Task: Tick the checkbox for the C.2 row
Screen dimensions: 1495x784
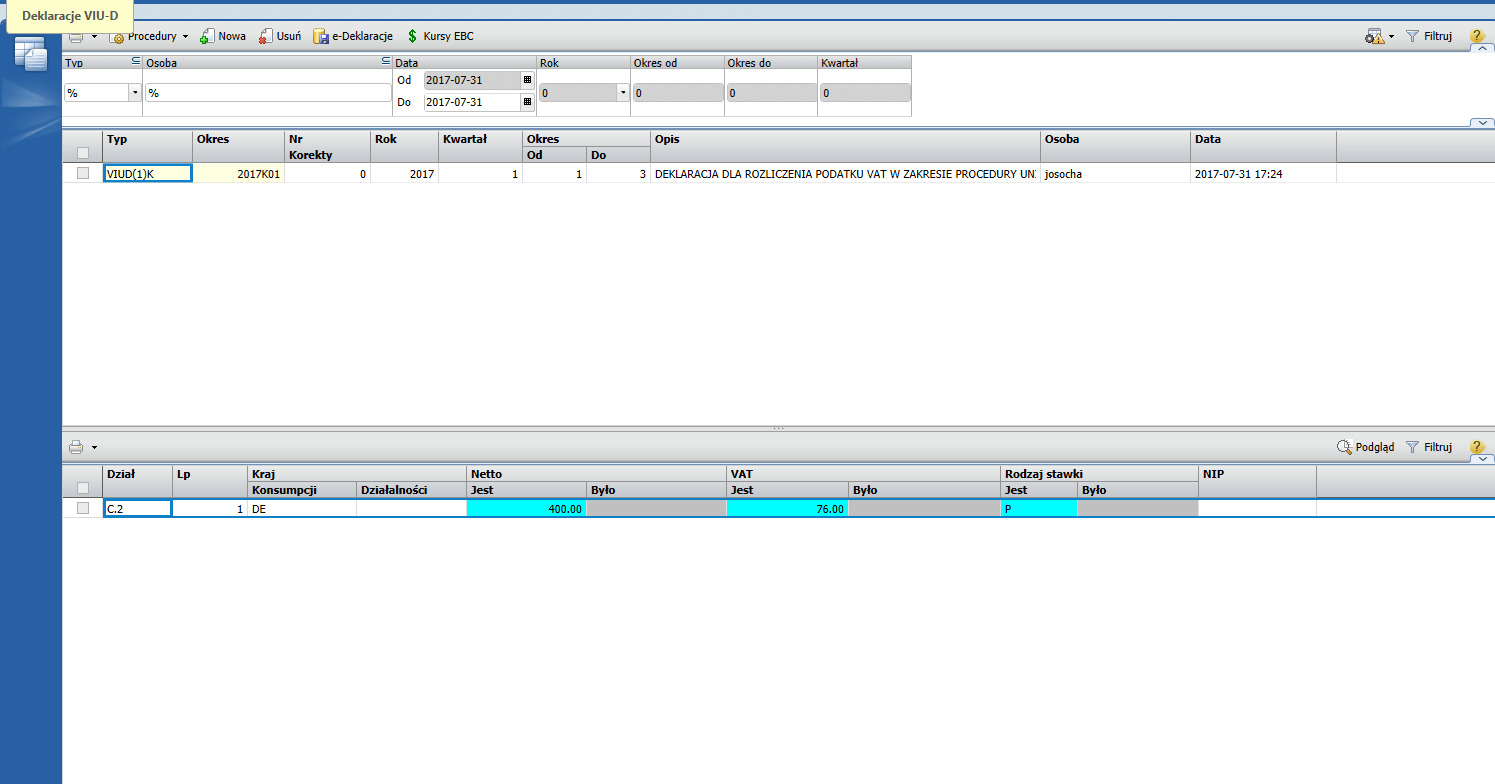Action: [83, 508]
